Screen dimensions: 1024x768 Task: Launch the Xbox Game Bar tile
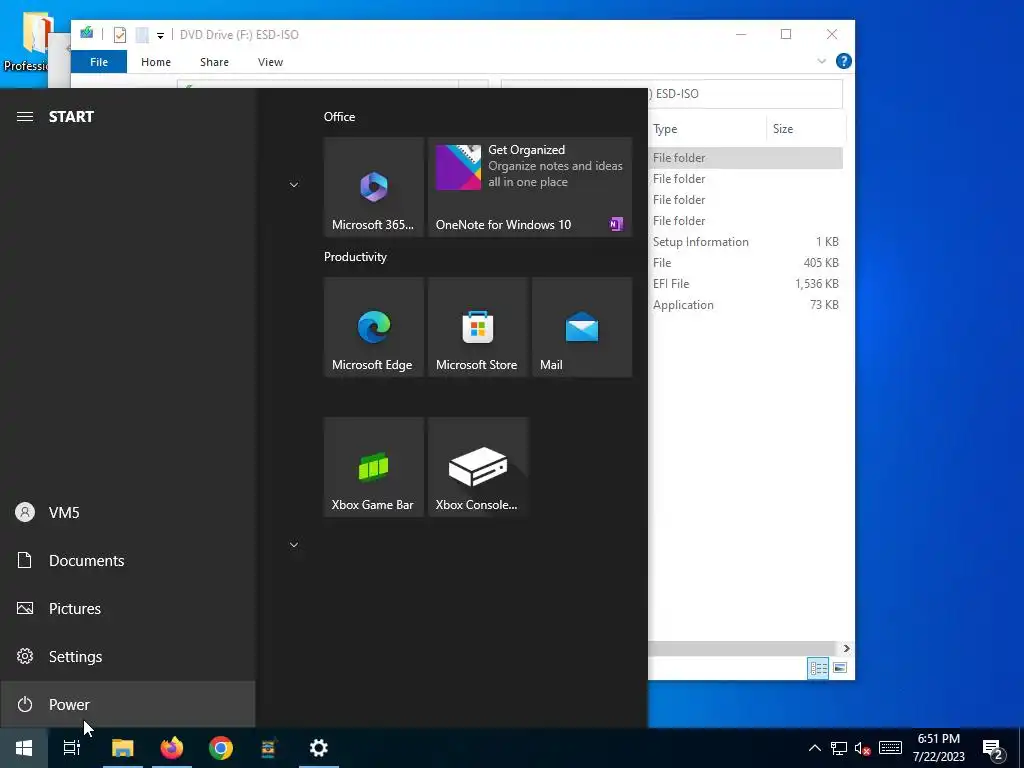(374, 467)
